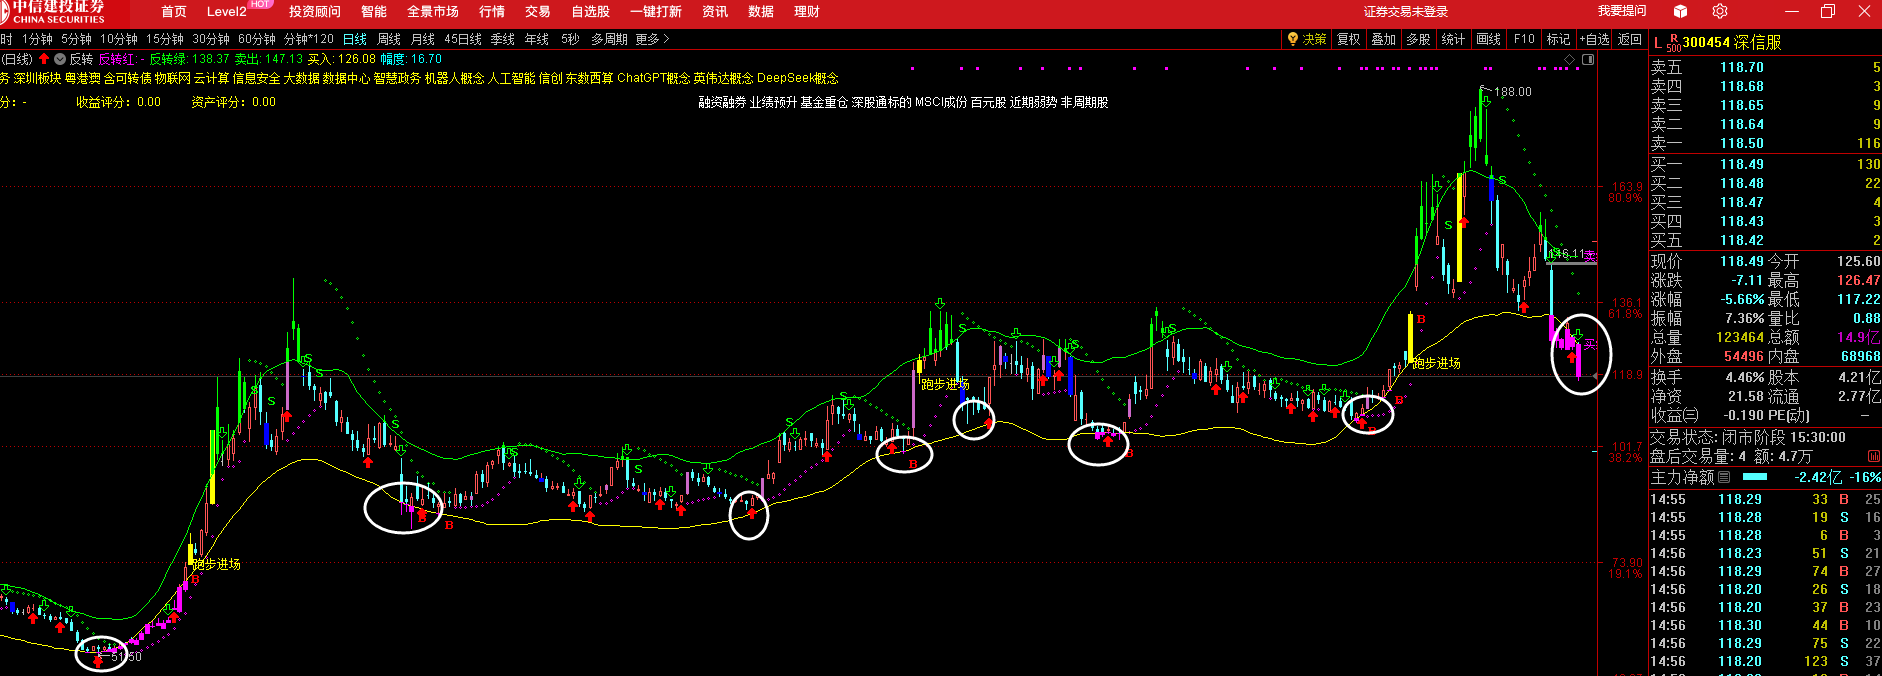Image resolution: width=1882 pixels, height=676 pixels.
Task: Click the after-hours trading chart icon
Action: [1873, 456]
